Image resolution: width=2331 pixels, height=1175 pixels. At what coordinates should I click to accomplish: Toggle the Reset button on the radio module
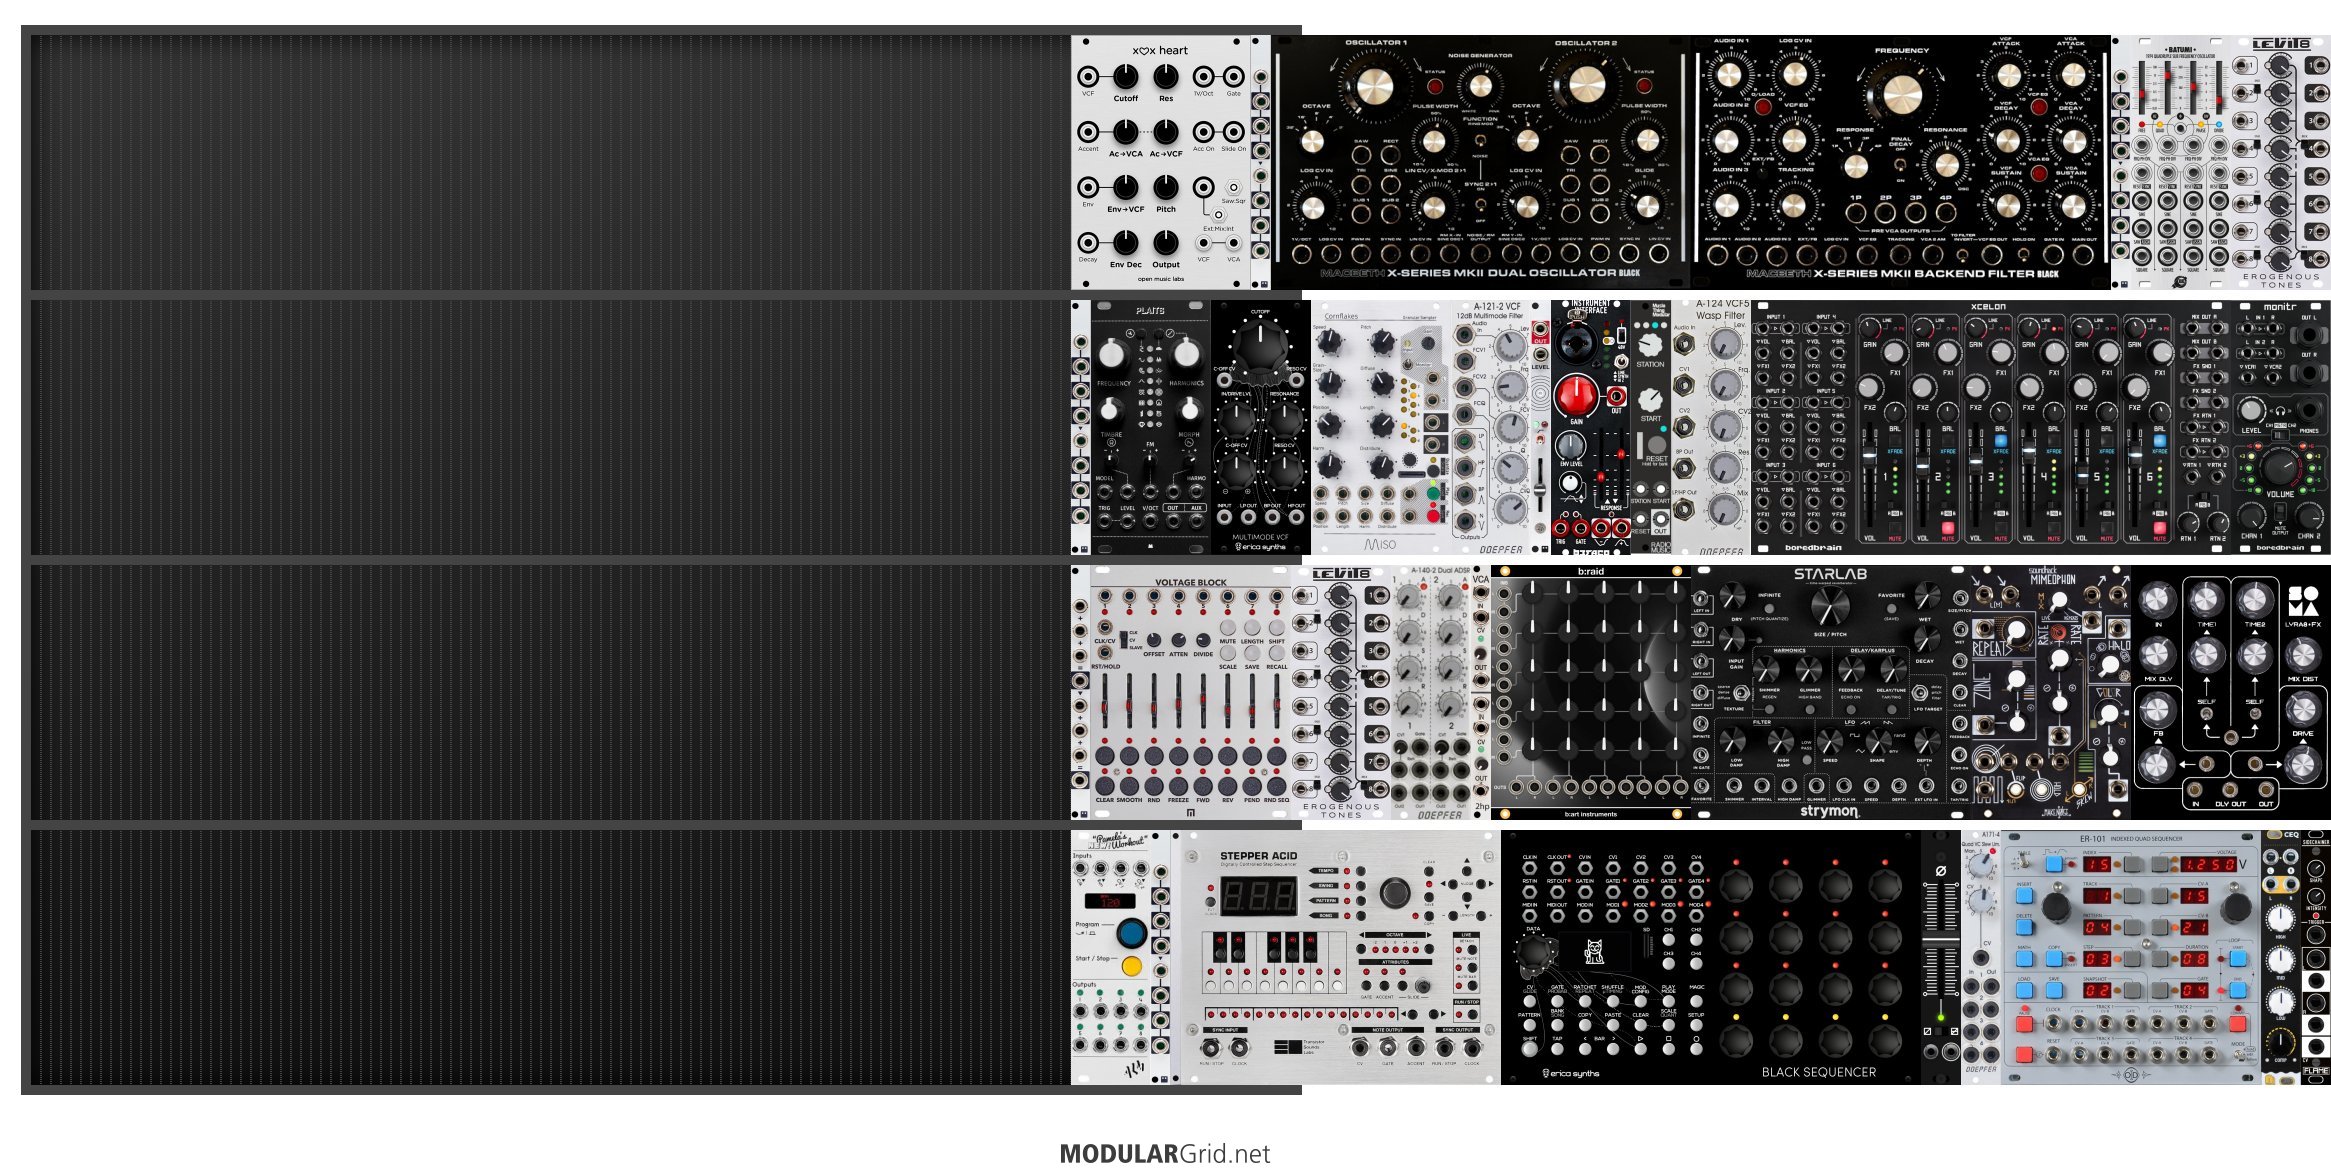(x=1657, y=444)
